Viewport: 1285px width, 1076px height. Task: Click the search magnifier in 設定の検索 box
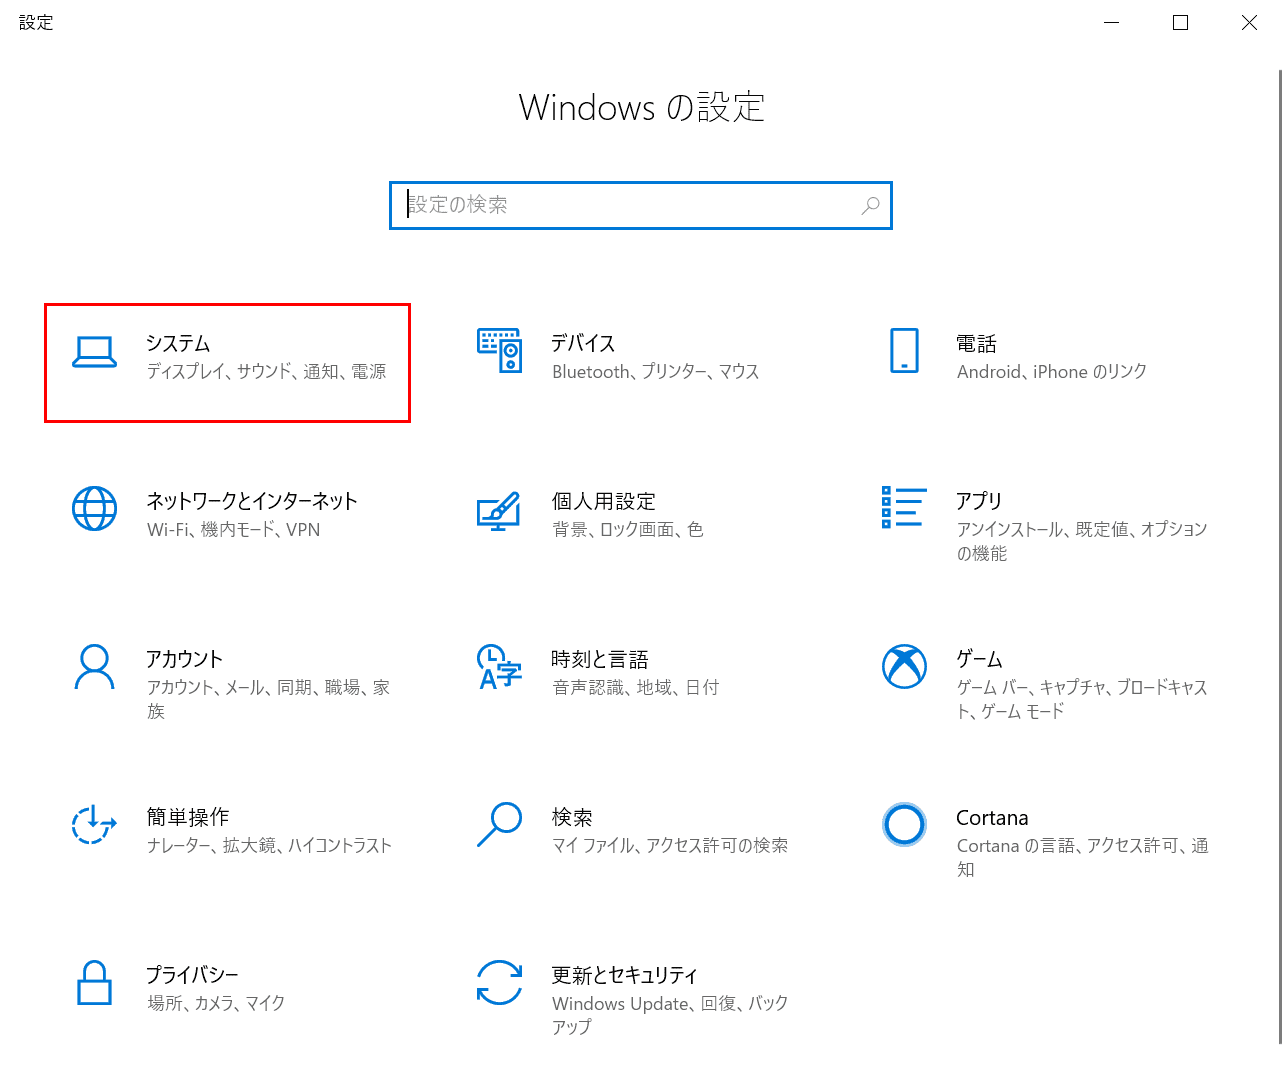tap(870, 205)
